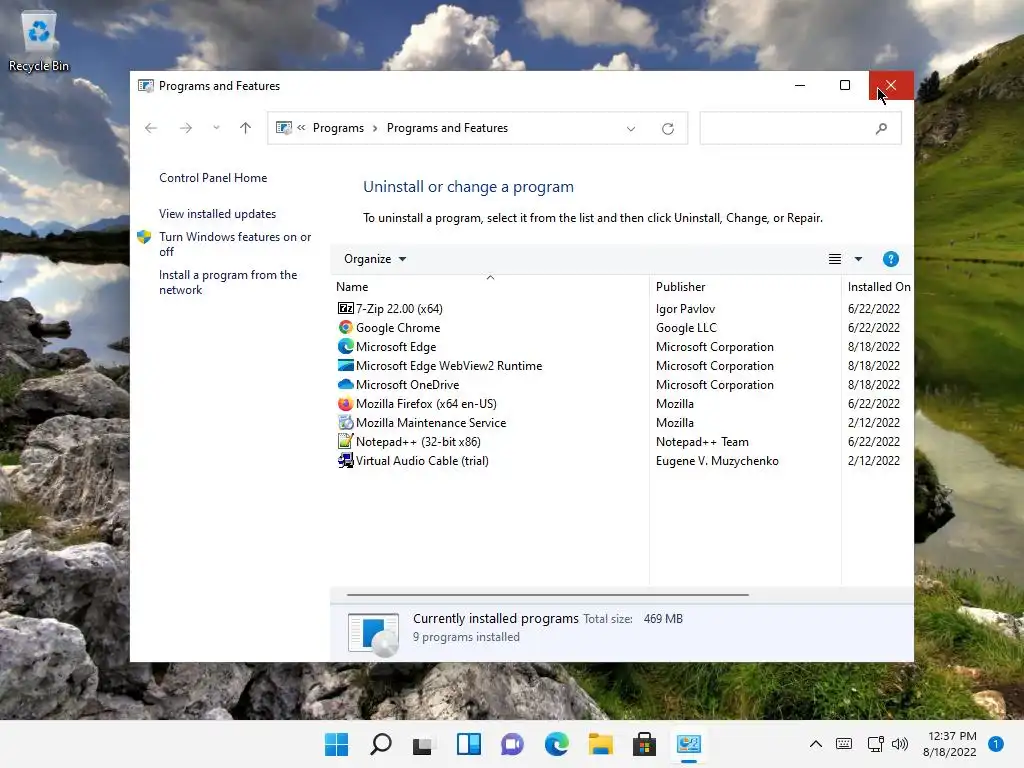This screenshot has width=1024, height=768.
Task: Open the Organize dropdown menu
Action: tap(375, 259)
